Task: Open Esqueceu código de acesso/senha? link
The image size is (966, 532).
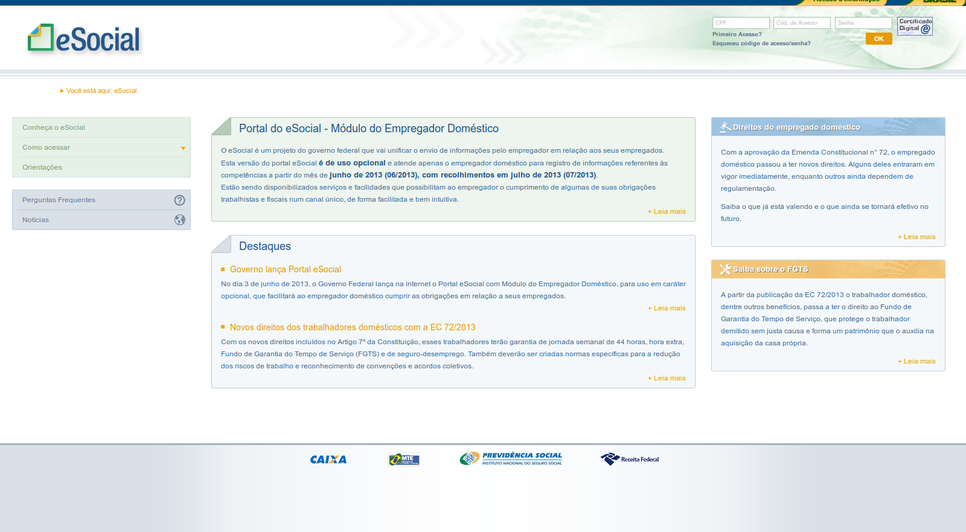Action: point(761,44)
